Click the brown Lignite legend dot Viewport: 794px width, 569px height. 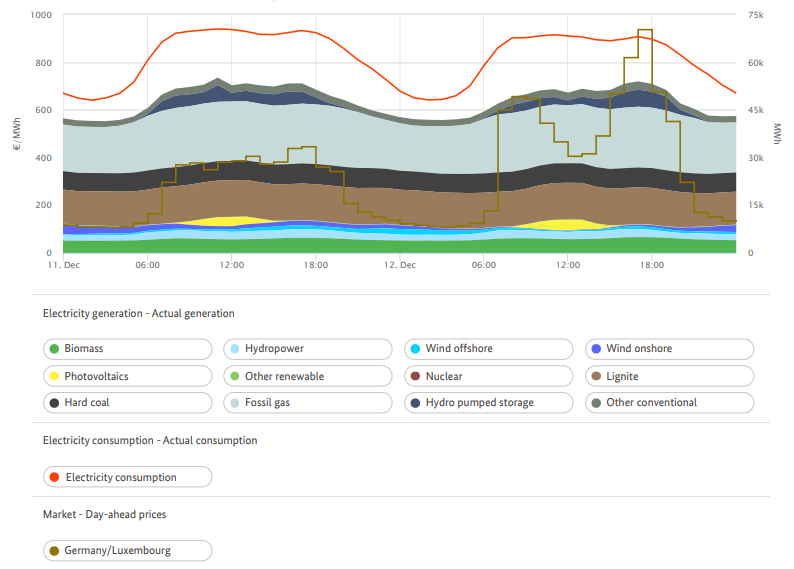coord(595,376)
